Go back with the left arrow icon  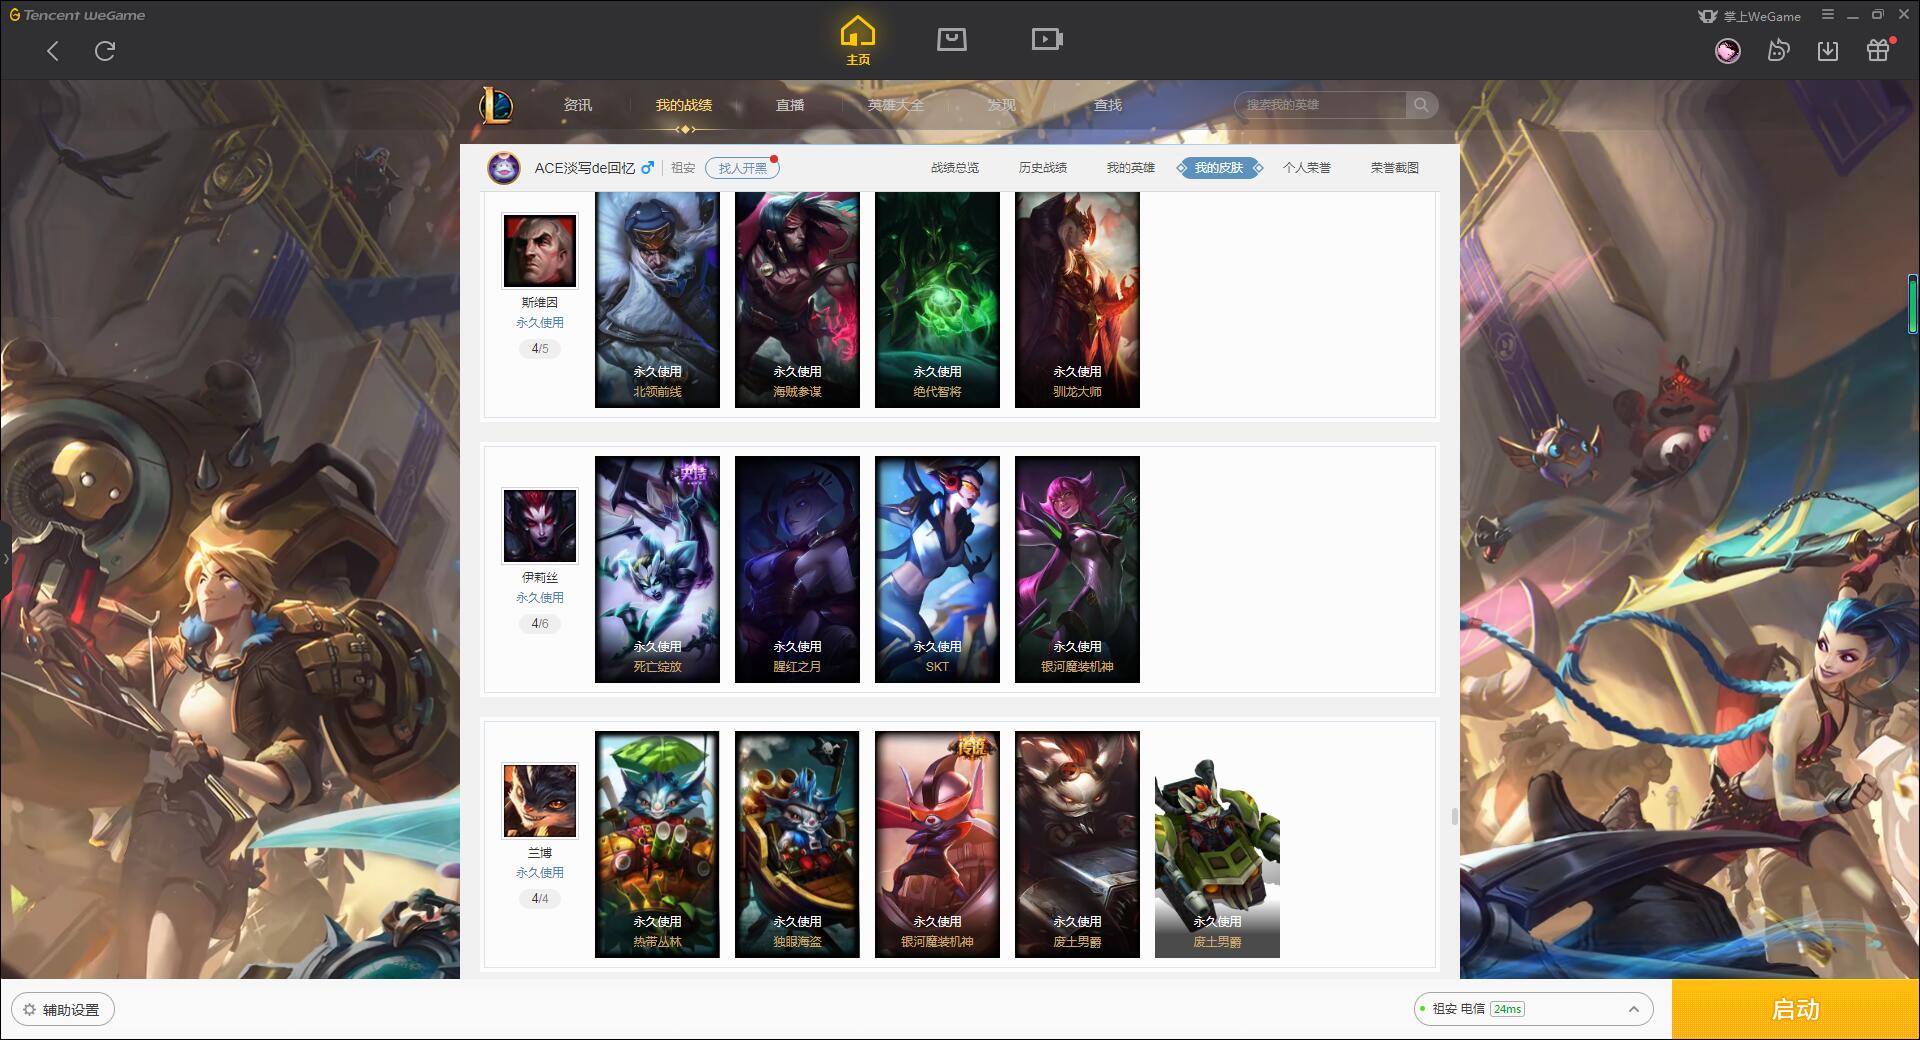53,51
